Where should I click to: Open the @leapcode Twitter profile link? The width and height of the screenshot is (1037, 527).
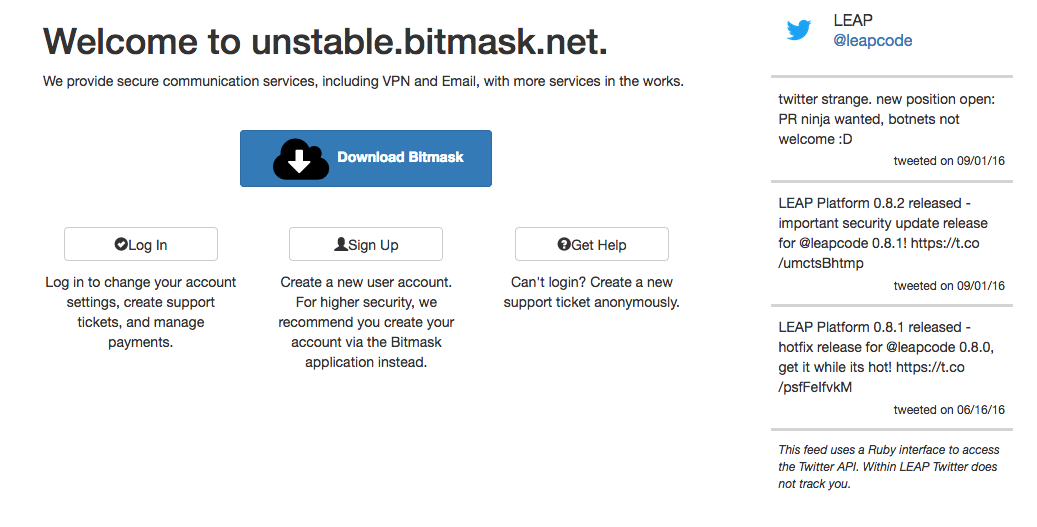point(872,41)
